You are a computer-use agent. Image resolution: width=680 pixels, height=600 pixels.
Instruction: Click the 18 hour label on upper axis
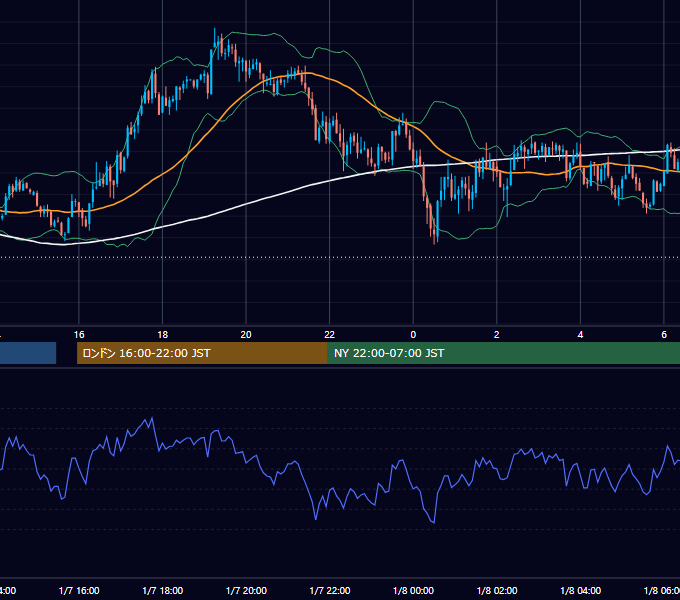coord(163,335)
